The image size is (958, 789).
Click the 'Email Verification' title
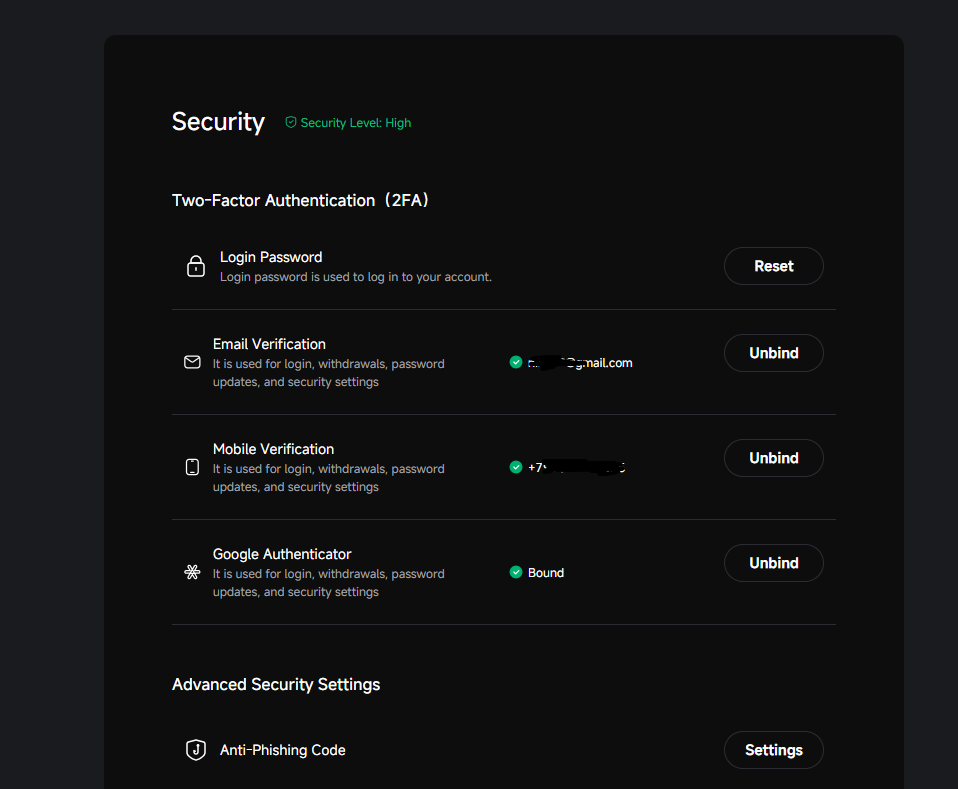[x=269, y=344]
